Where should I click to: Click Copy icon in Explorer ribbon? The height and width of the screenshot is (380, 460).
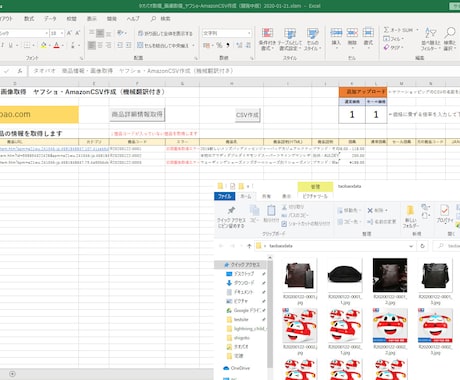click(254, 214)
